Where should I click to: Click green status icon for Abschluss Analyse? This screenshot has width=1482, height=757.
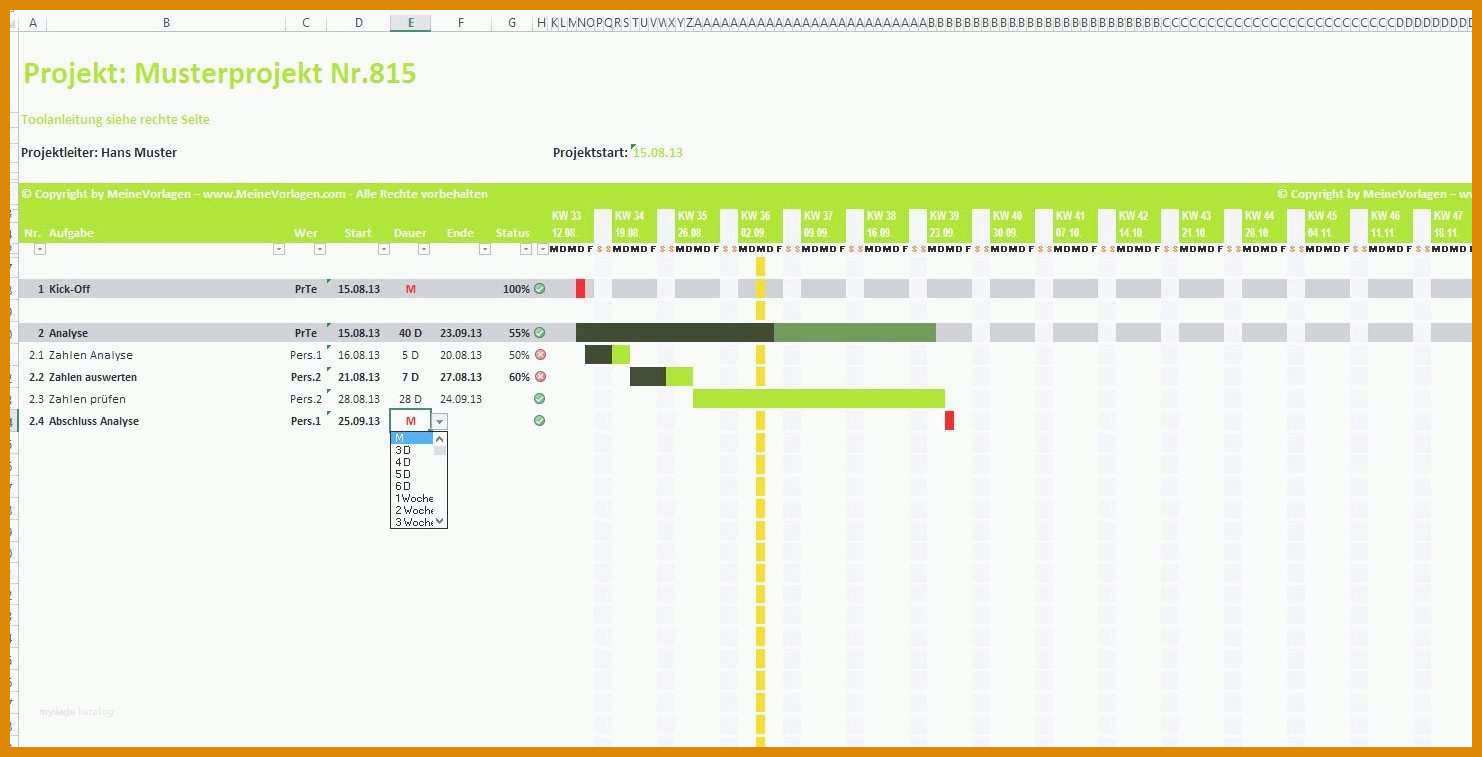(539, 421)
